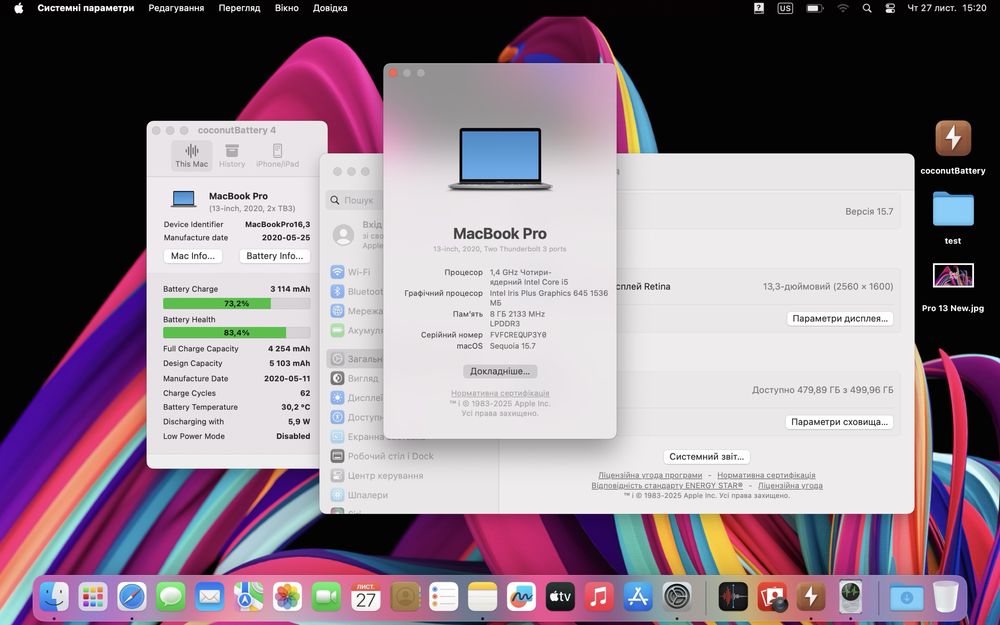Open coconutBattery desktop shortcut icon
Viewport: 1000px width, 625px height.
(953, 138)
